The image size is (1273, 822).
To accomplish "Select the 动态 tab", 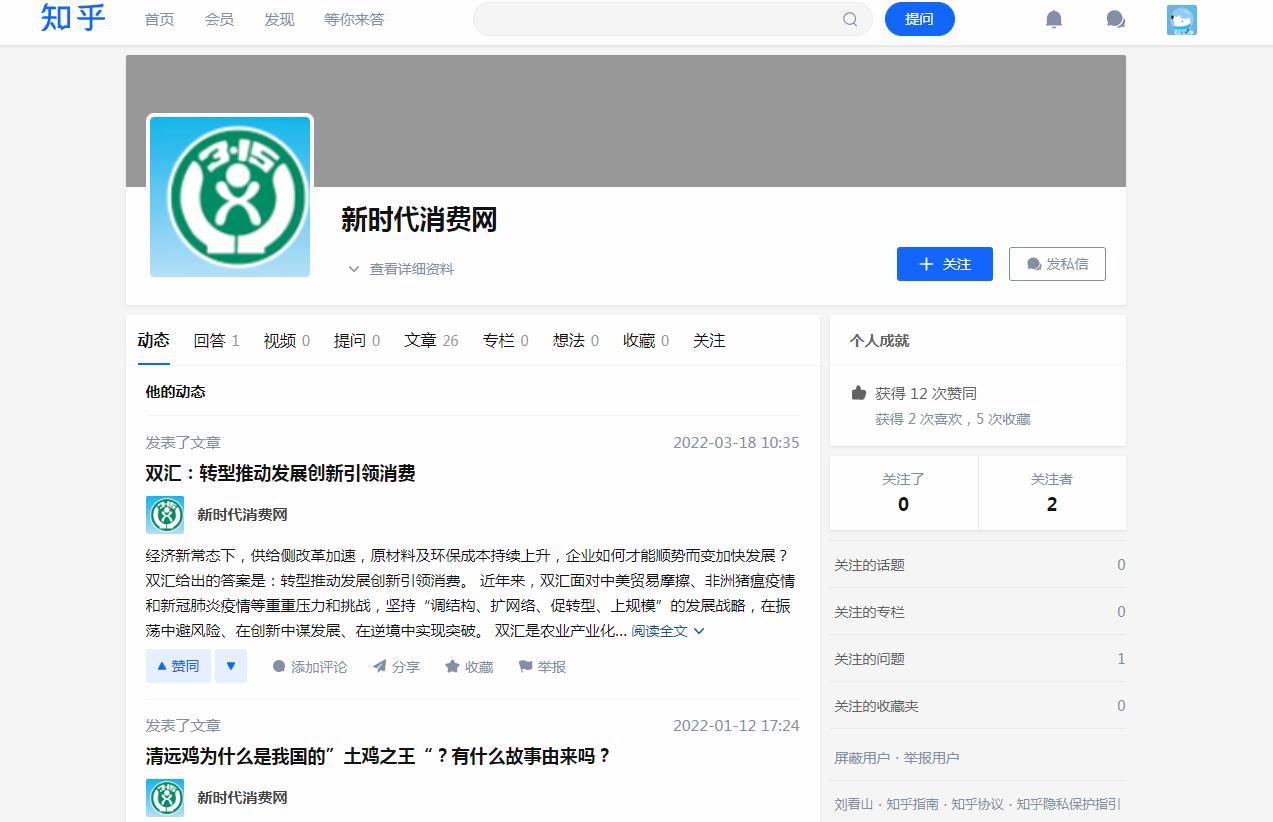I will (154, 341).
